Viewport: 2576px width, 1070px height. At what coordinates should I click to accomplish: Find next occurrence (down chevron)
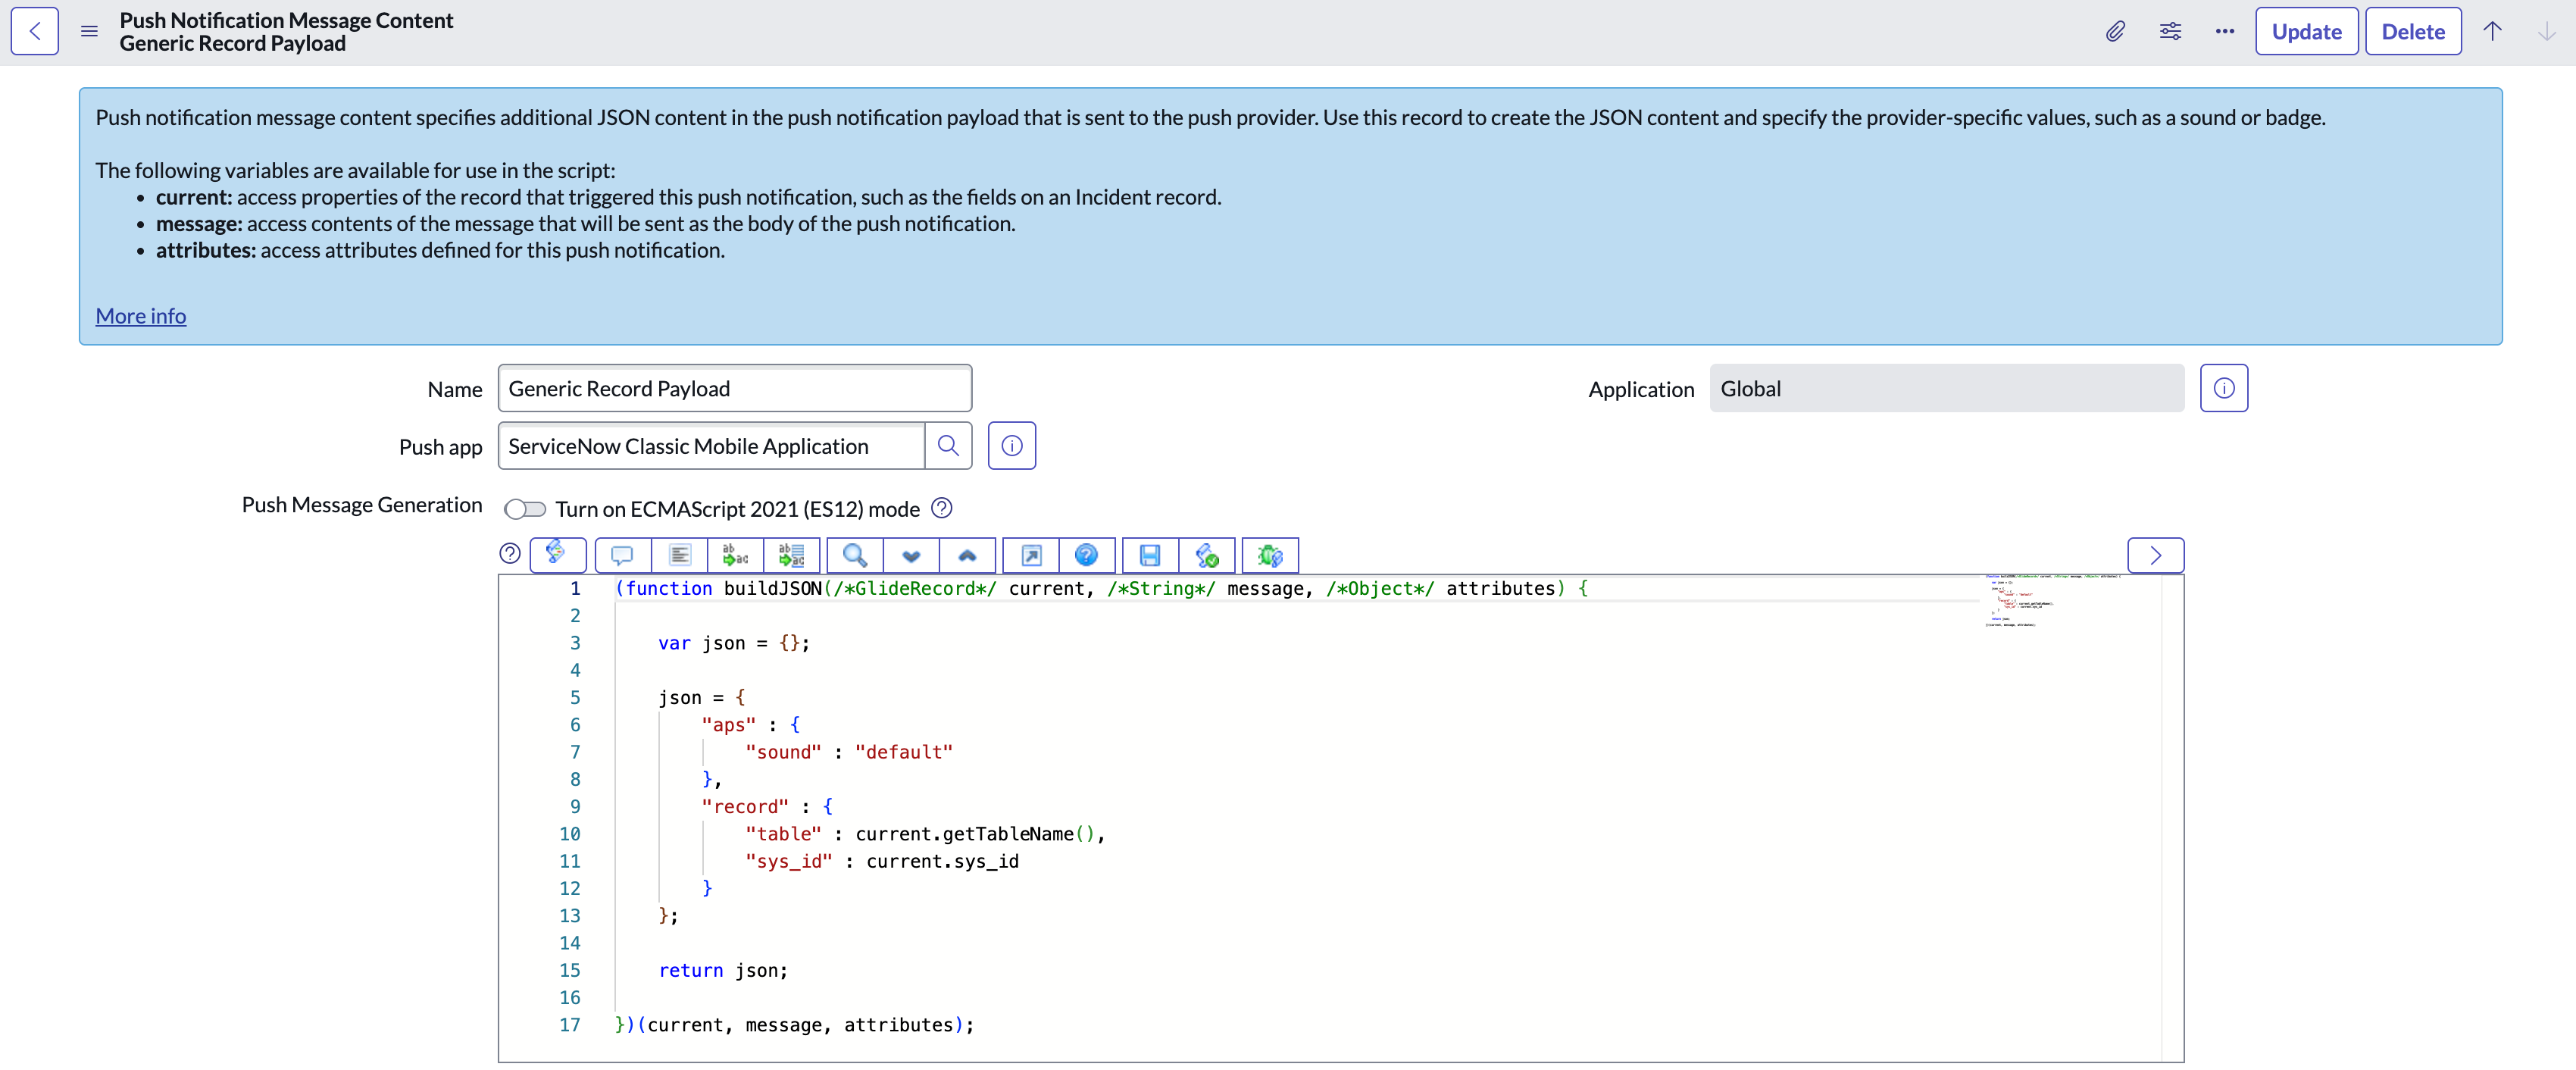click(x=911, y=554)
